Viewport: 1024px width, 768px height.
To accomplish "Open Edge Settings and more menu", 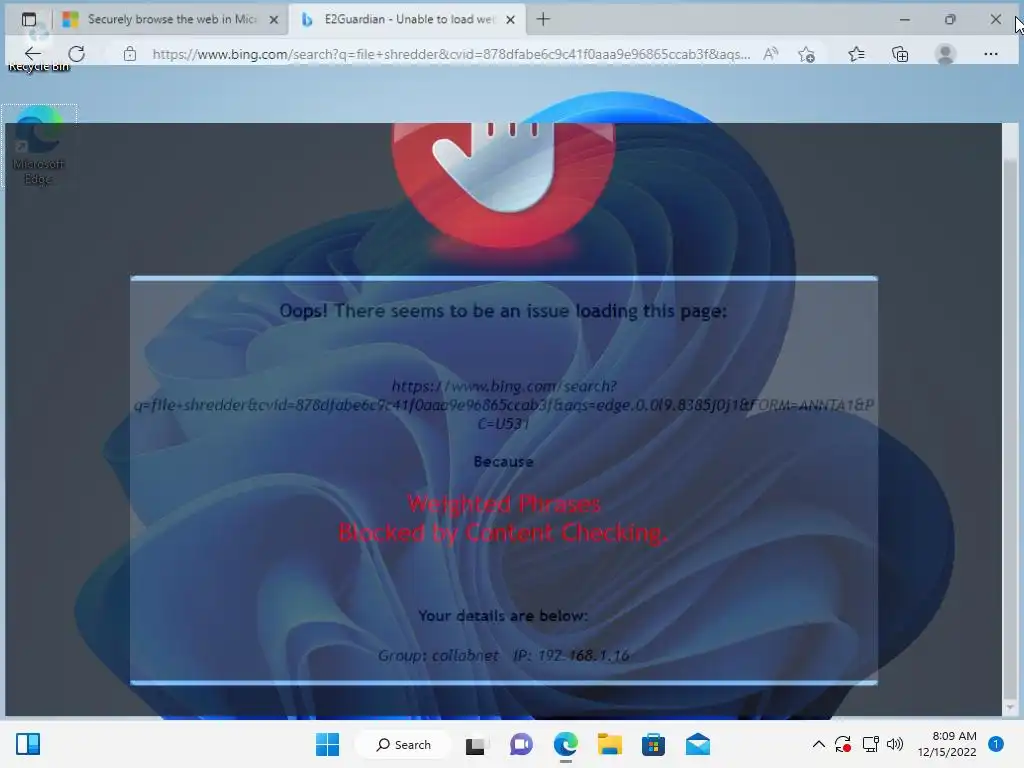I will (991, 54).
